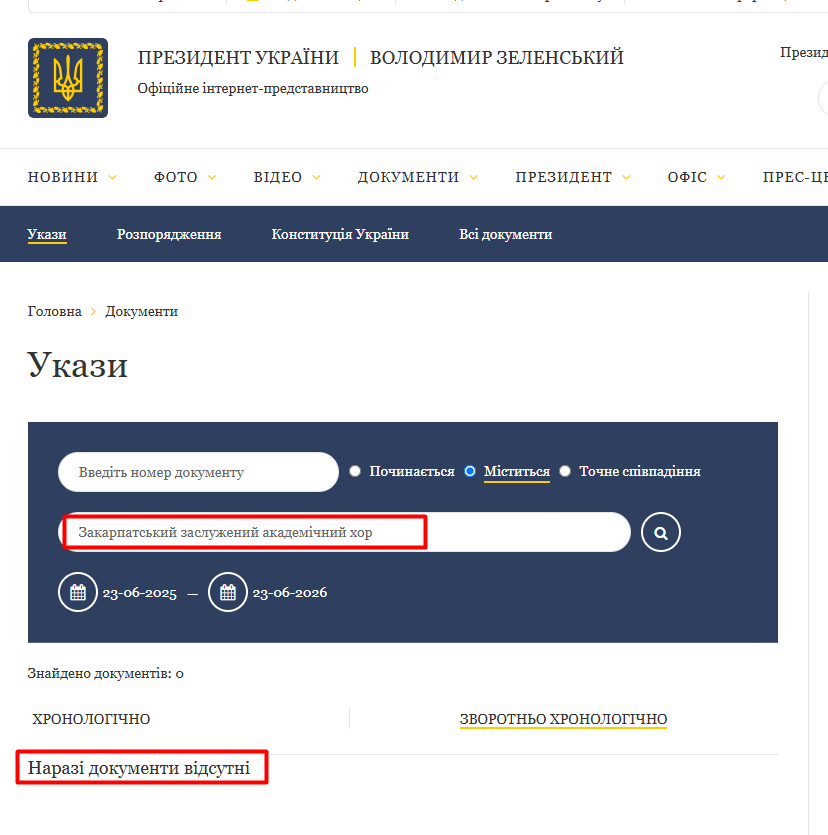The height and width of the screenshot is (835, 828).
Task: Focus the document number input field
Action: coord(198,472)
